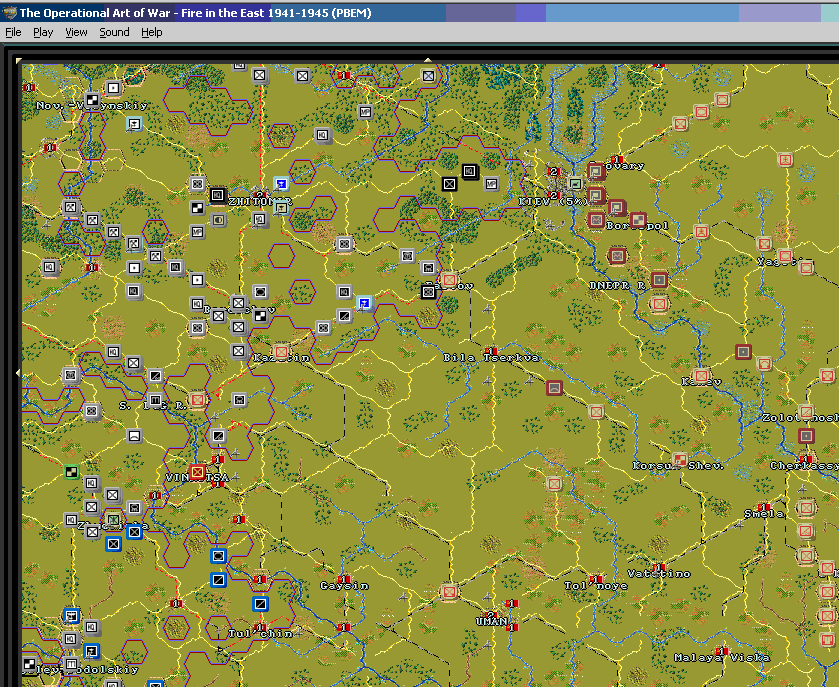Open the View menu
This screenshot has width=839, height=688.
[x=76, y=33]
